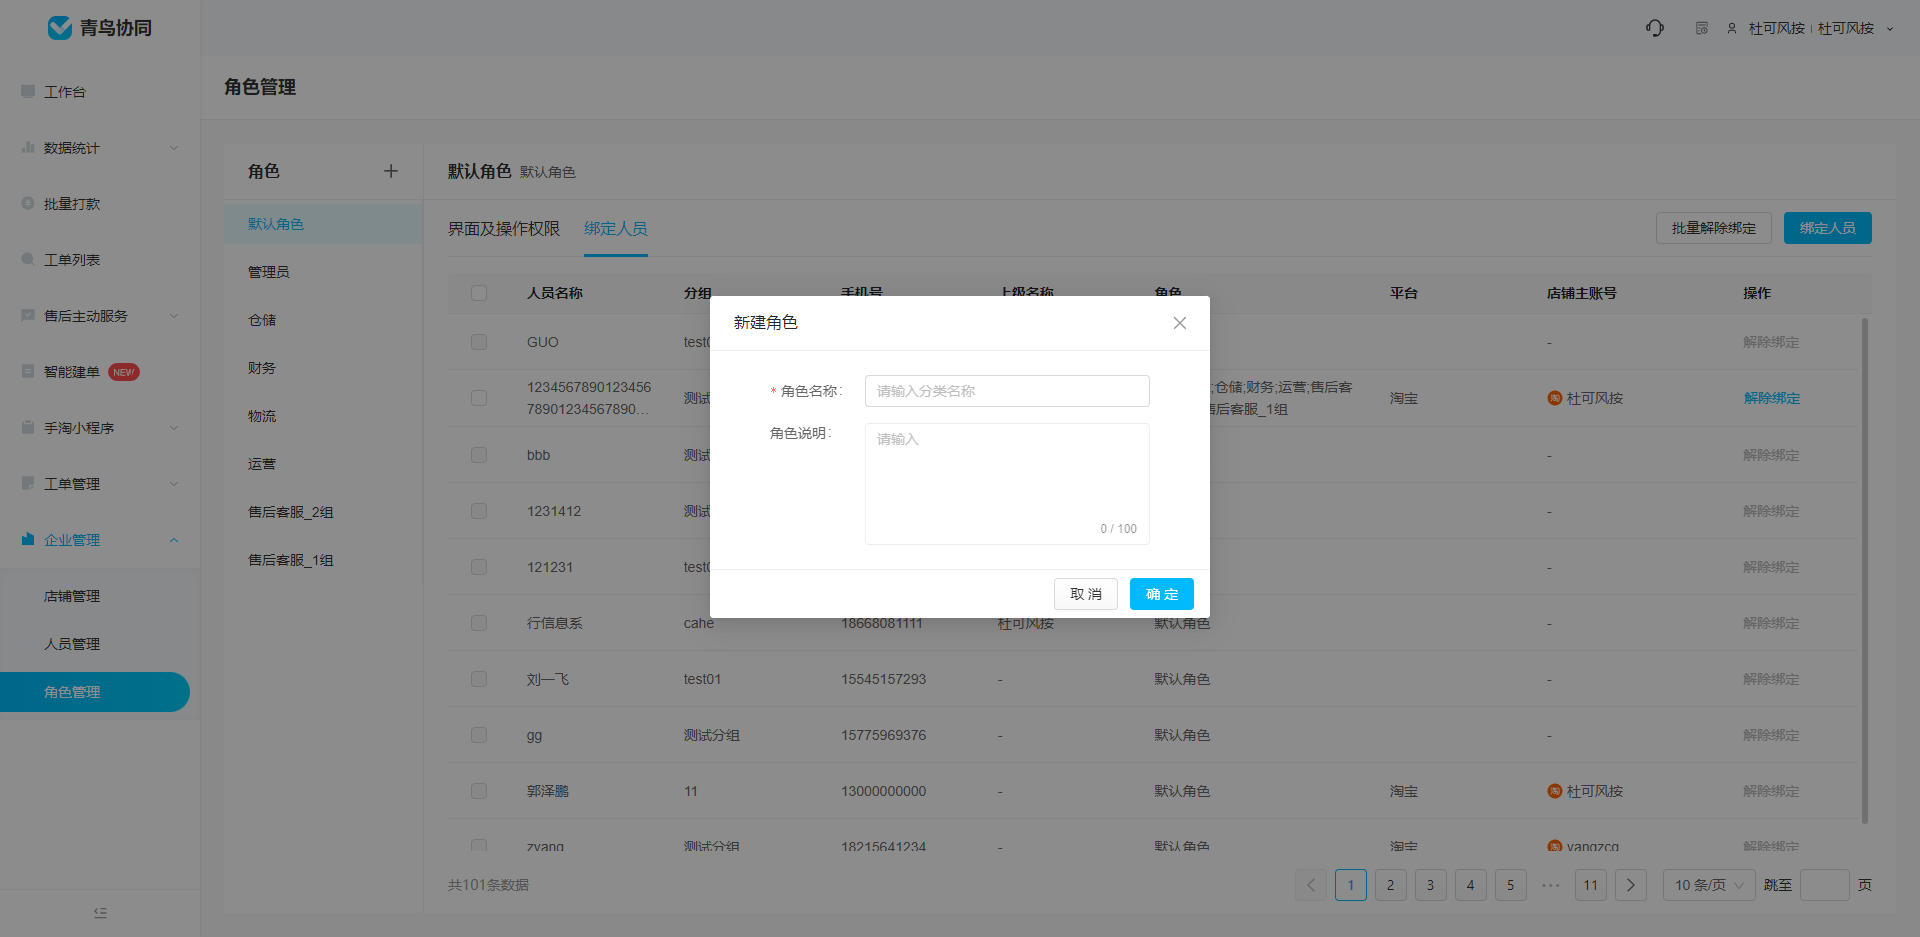Click the 企业管理 sidebar icon
Viewport: 1920px width, 937px height.
coord(28,539)
